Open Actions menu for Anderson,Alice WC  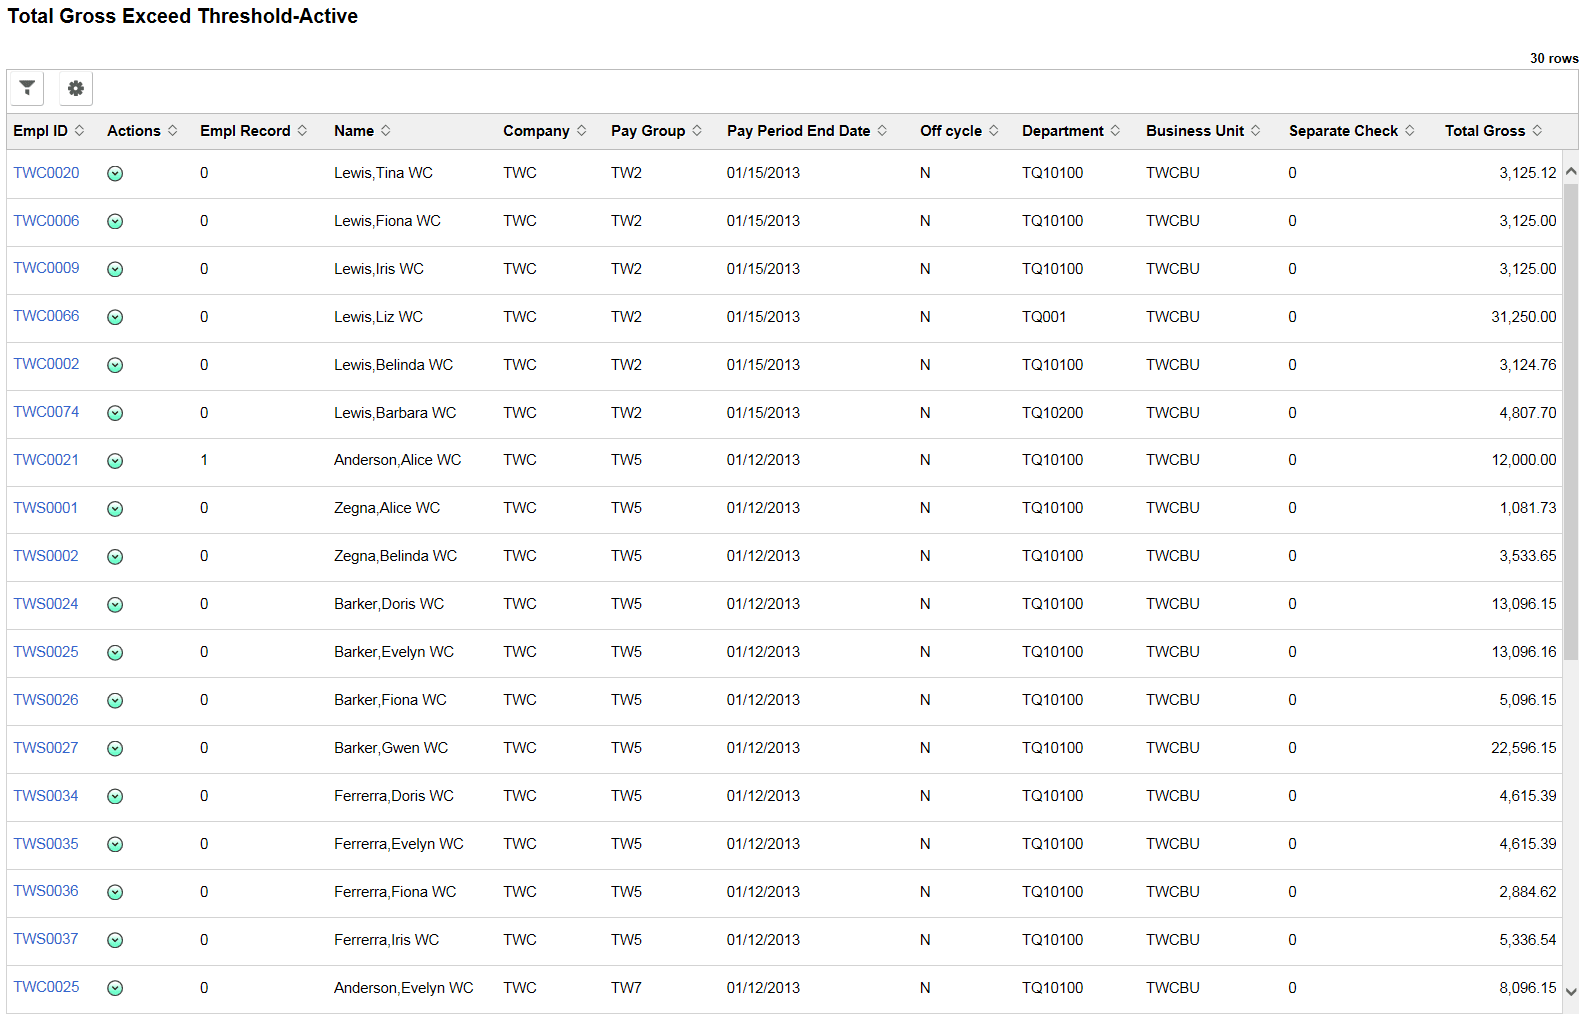[115, 461]
